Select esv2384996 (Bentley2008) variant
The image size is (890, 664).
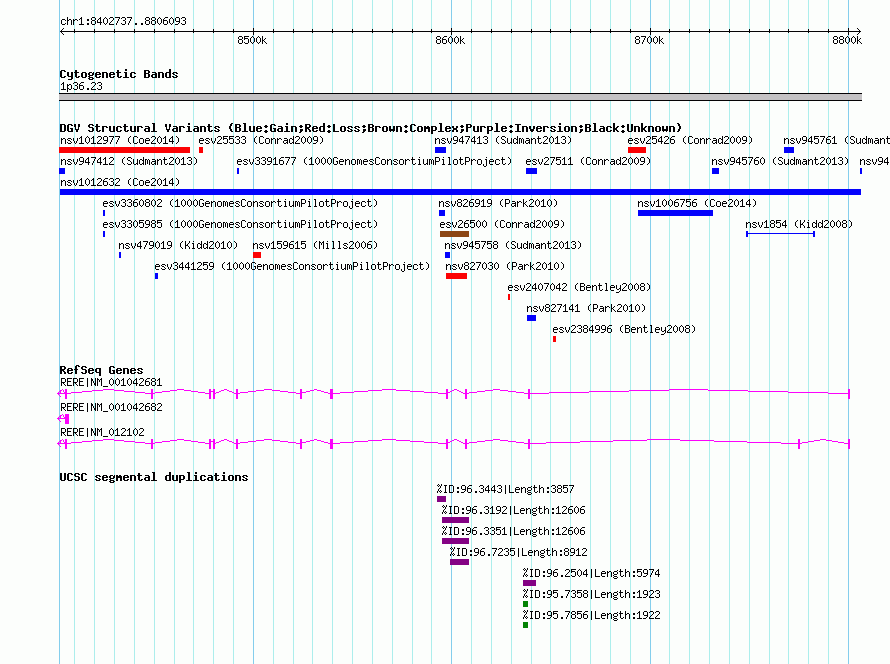tap(624, 329)
